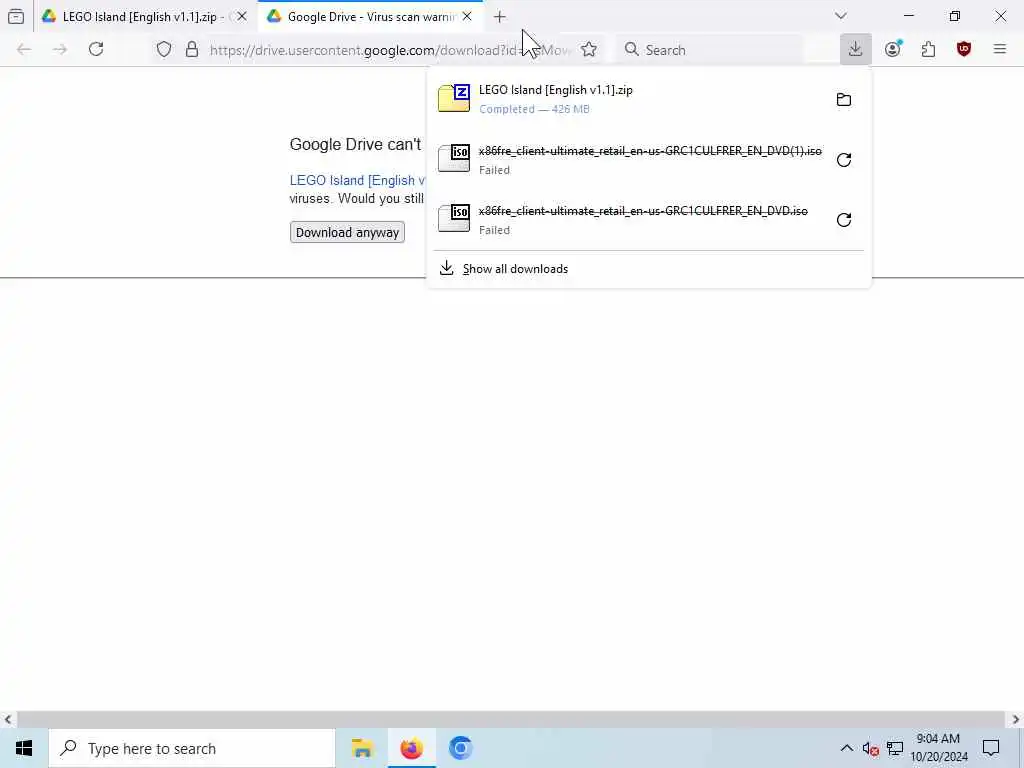
Task: Go forward to next page
Action: [60, 50]
